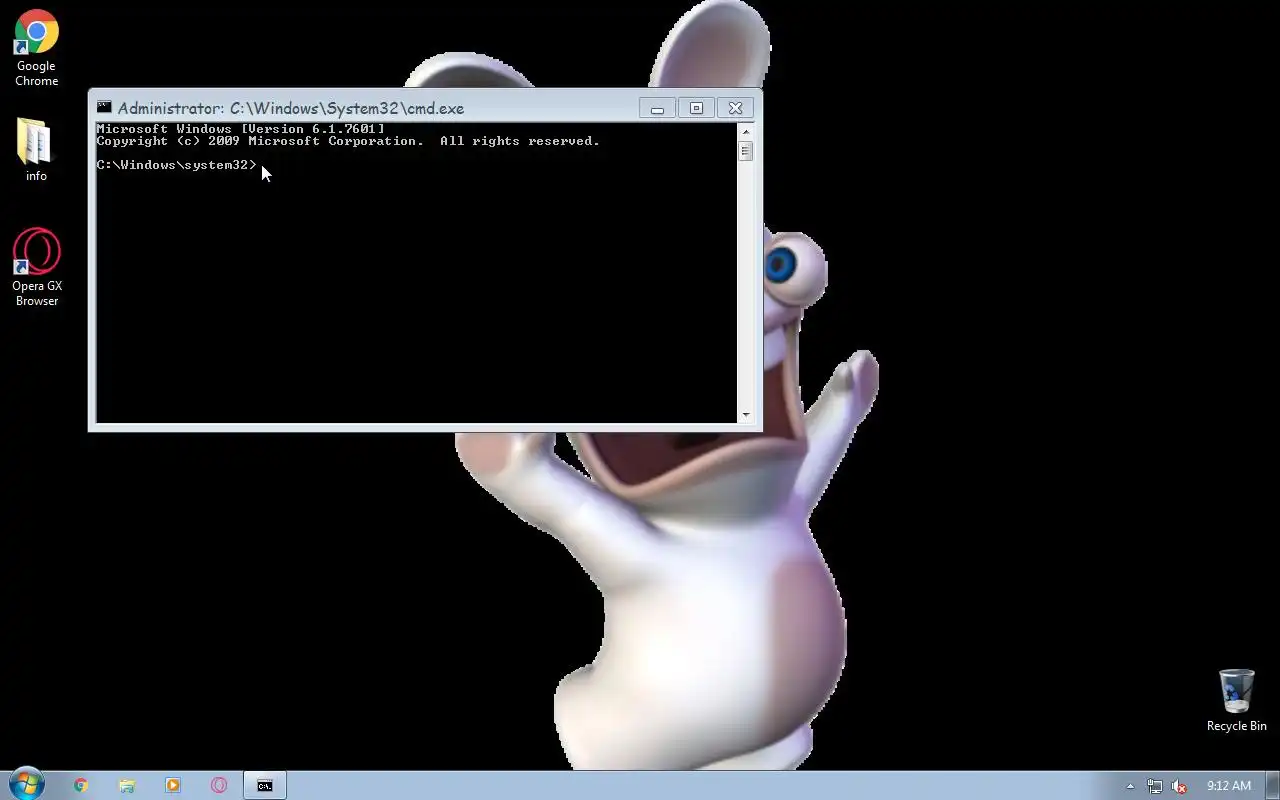The width and height of the screenshot is (1280, 800).
Task: Click the console scrollbar up arrow
Action: 745,131
